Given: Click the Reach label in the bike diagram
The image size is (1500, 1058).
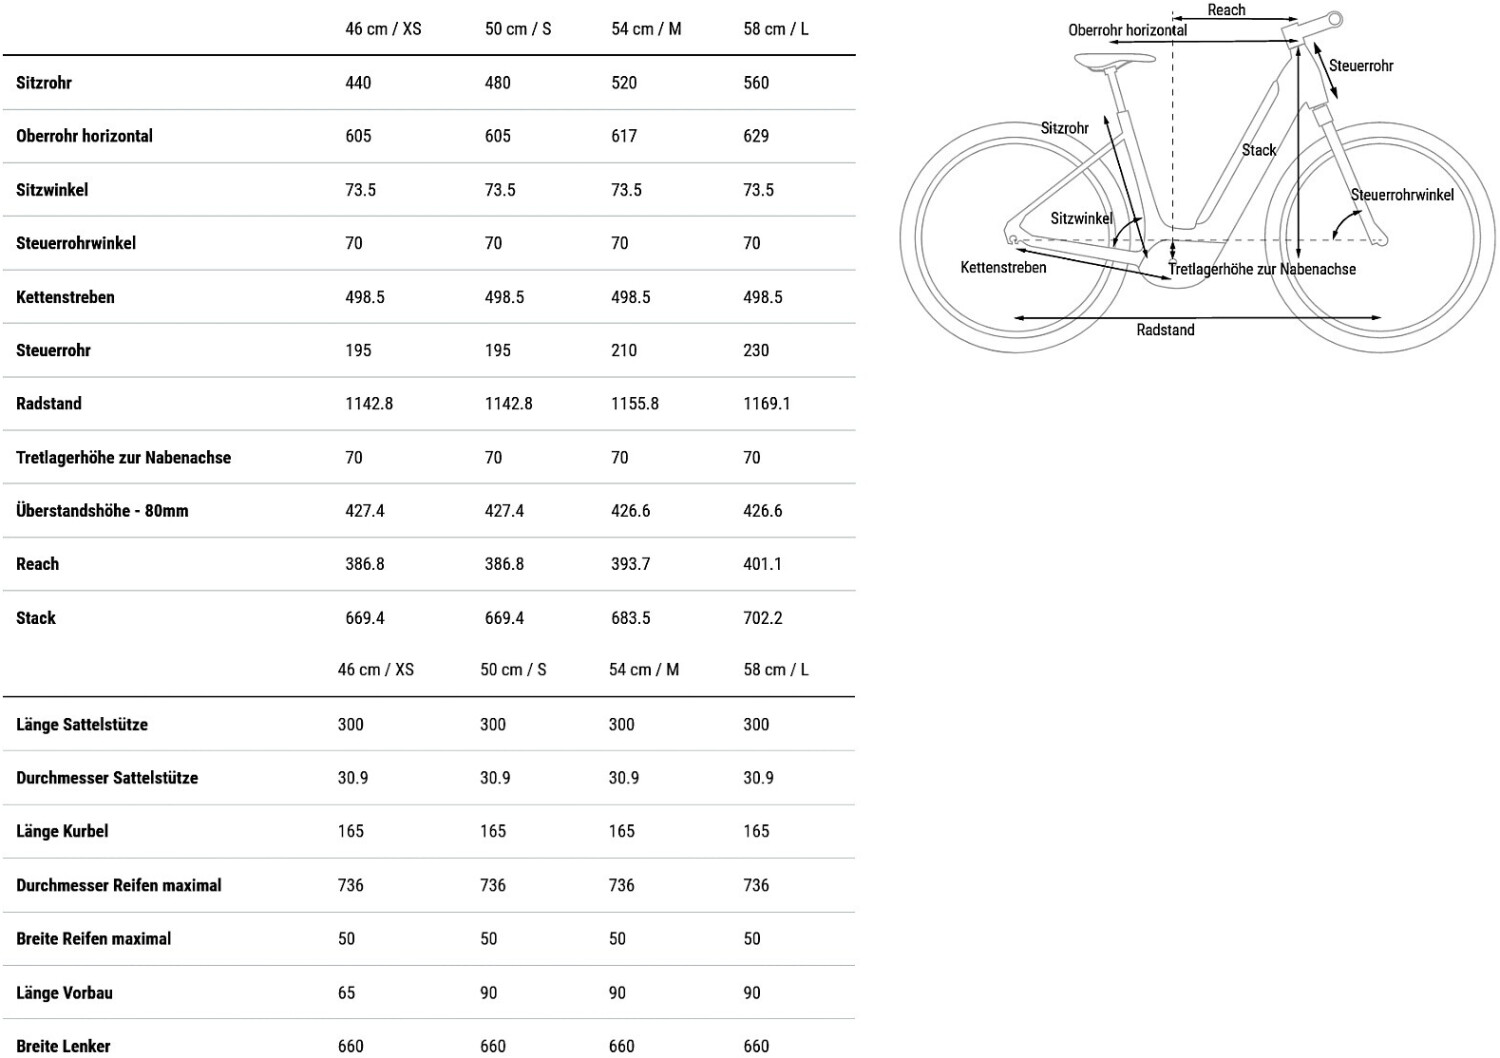Looking at the screenshot, I should (1226, 10).
